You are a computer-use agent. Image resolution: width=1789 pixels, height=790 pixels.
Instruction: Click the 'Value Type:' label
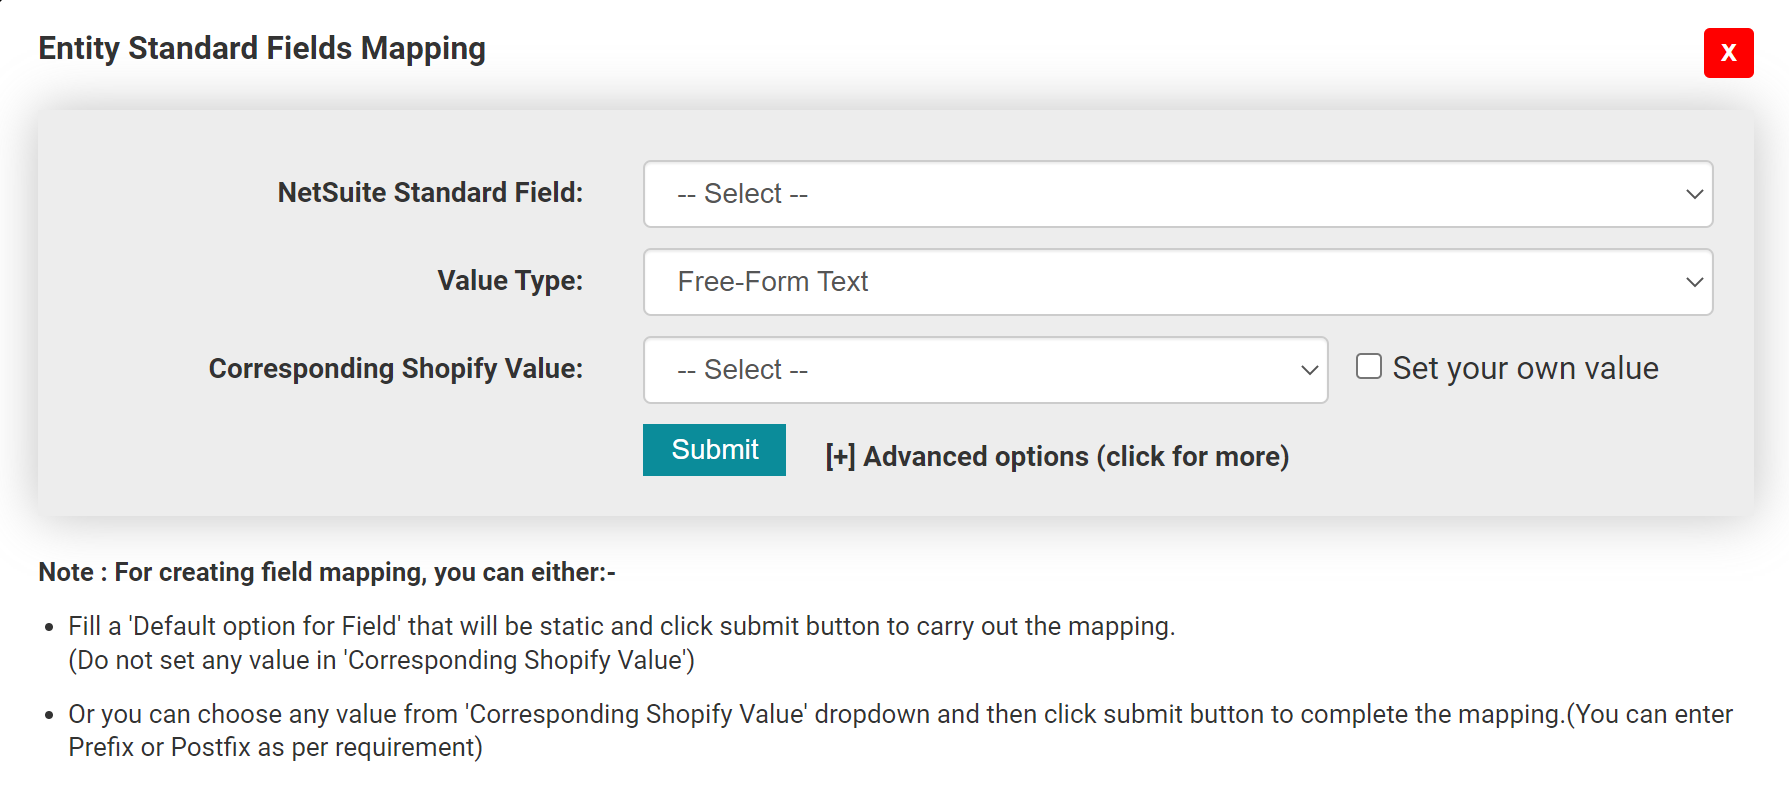pyautogui.click(x=510, y=281)
